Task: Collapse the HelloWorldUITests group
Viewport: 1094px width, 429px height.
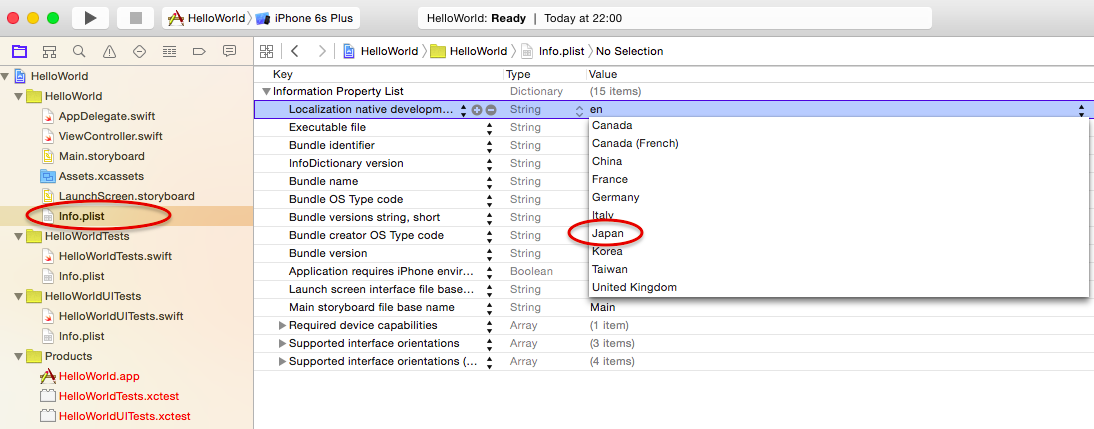Action: 19,296
